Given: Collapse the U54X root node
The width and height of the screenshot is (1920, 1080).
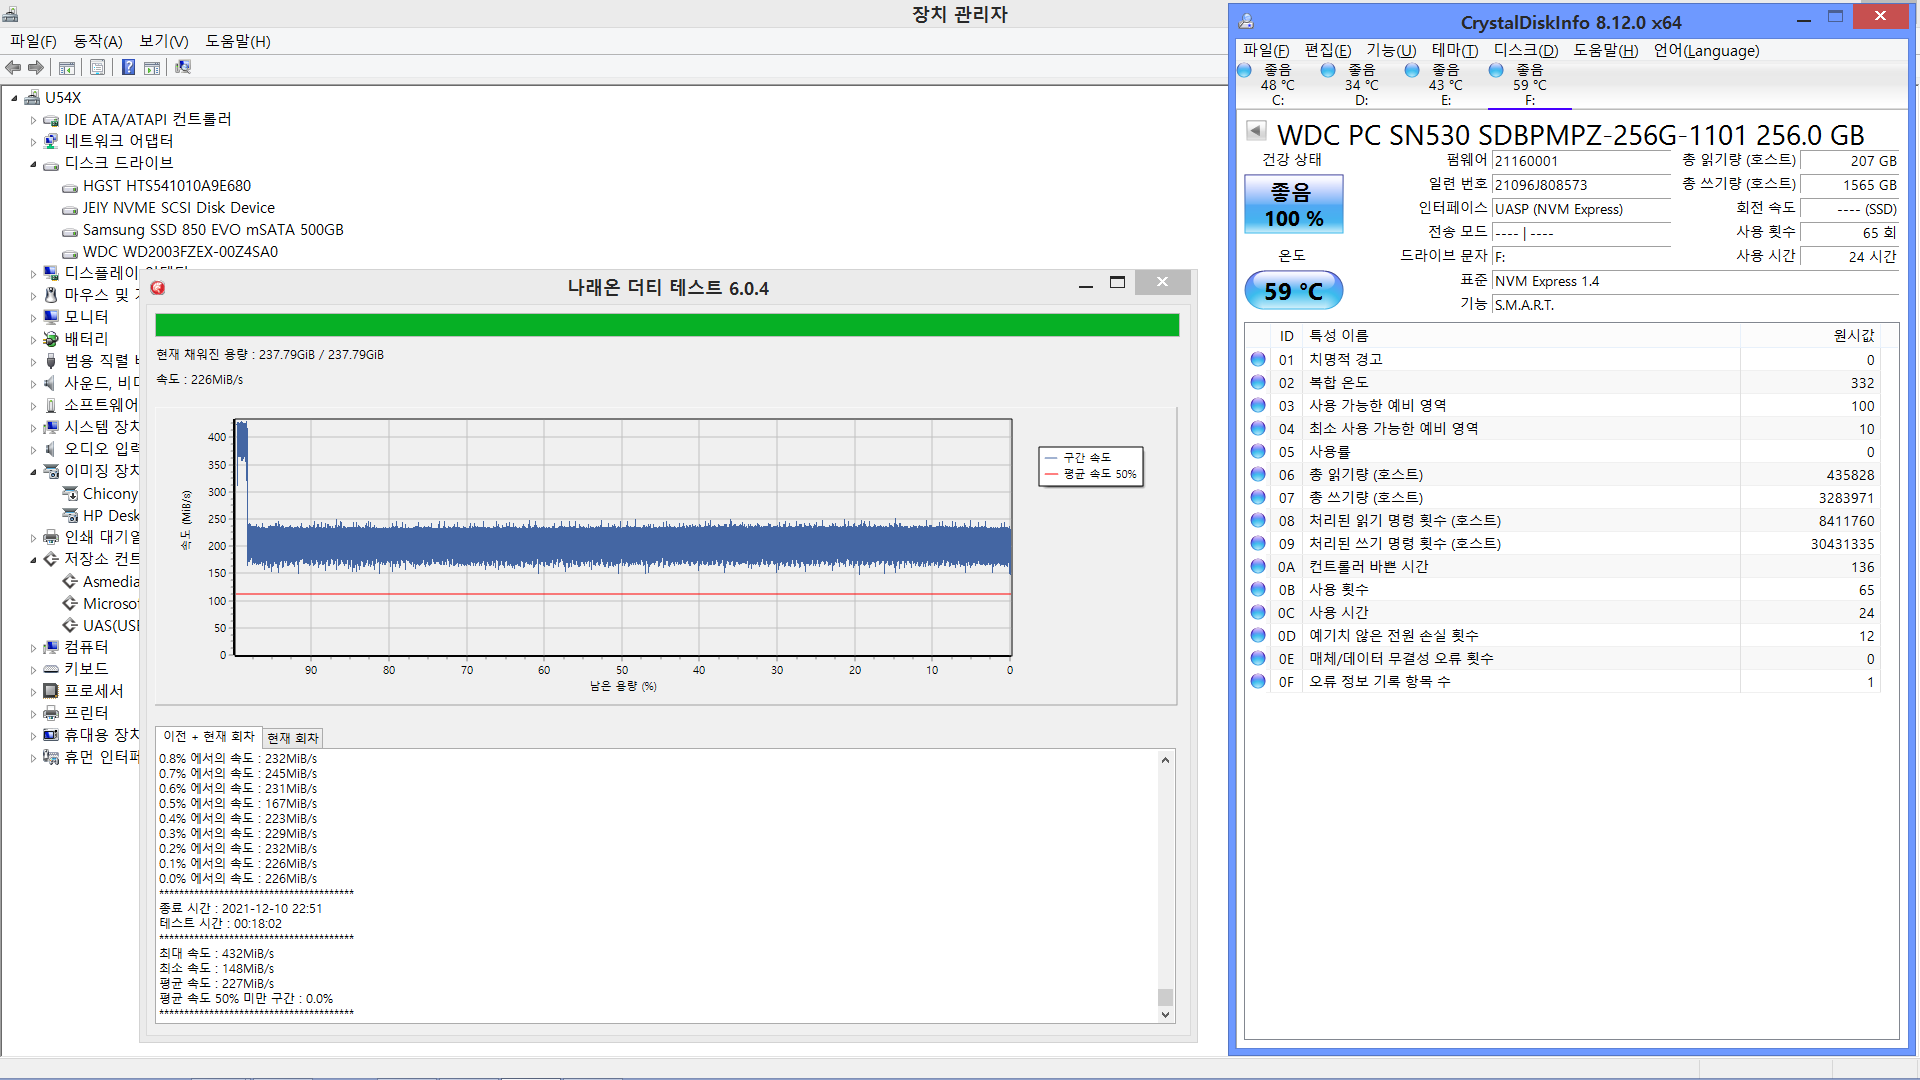Looking at the screenshot, I should pos(14,98).
